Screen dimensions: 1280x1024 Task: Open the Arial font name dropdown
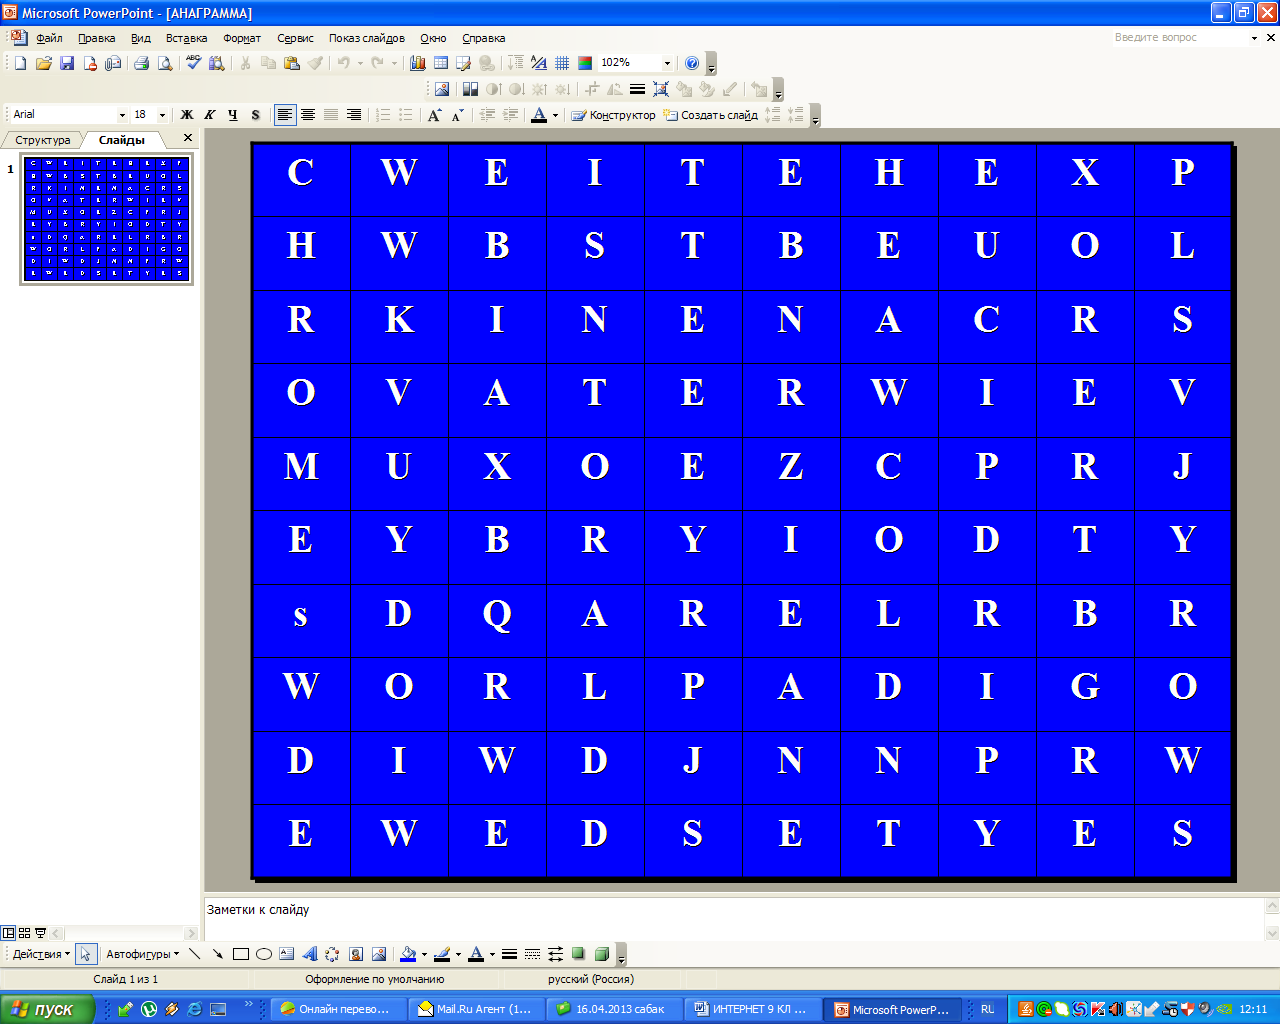pyautogui.click(x=122, y=115)
